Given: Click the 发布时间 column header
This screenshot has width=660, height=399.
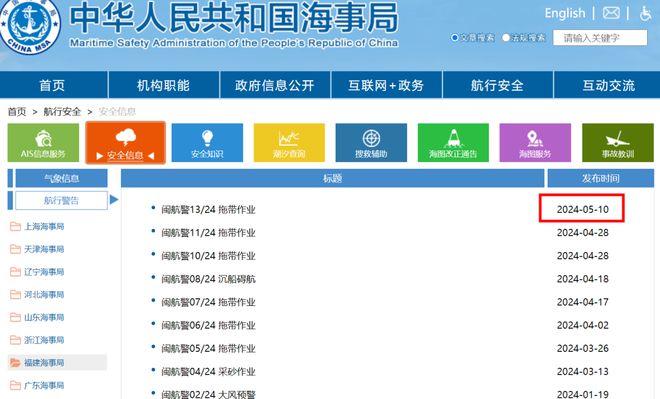Looking at the screenshot, I should (x=601, y=178).
